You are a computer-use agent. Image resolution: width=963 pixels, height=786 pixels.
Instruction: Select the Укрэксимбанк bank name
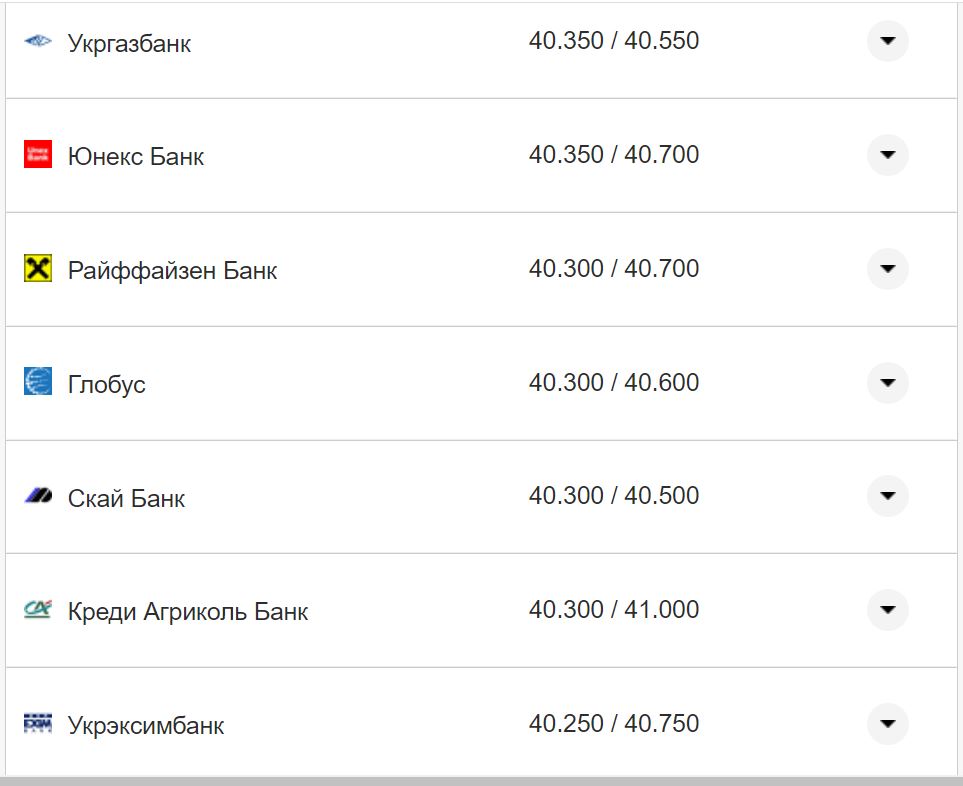coord(146,726)
